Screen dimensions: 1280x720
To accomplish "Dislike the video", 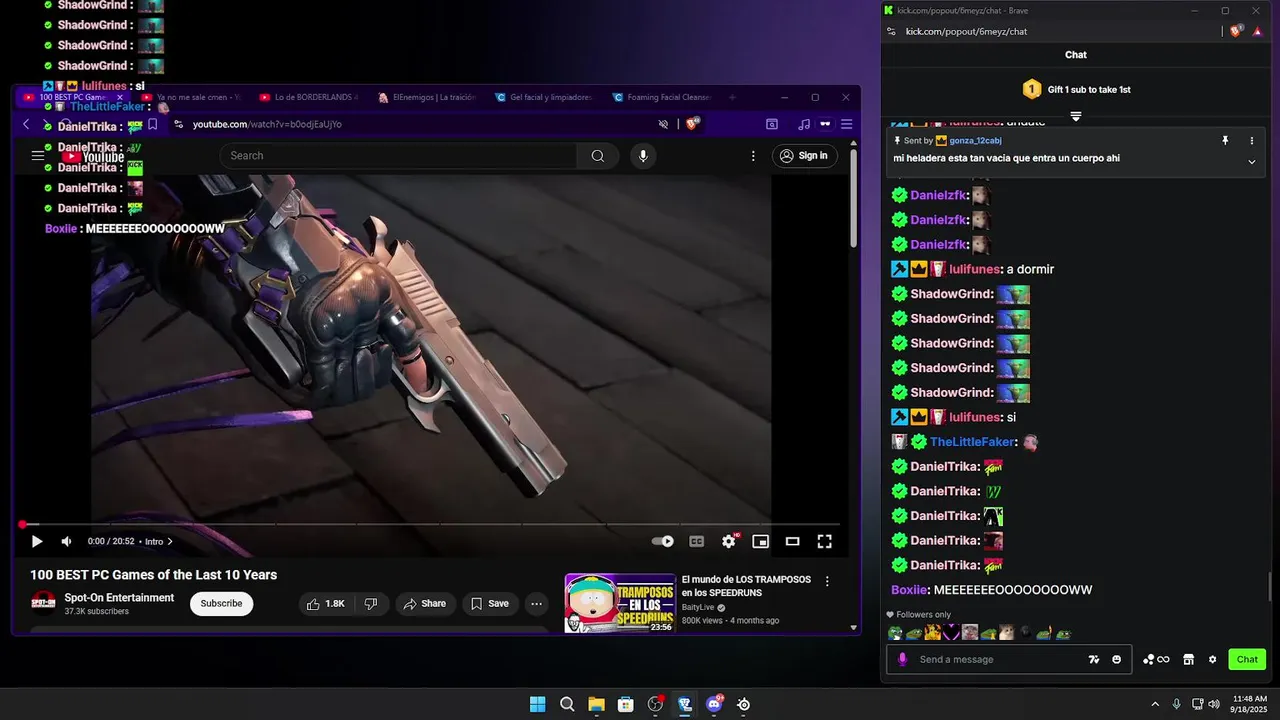I will [371, 604].
